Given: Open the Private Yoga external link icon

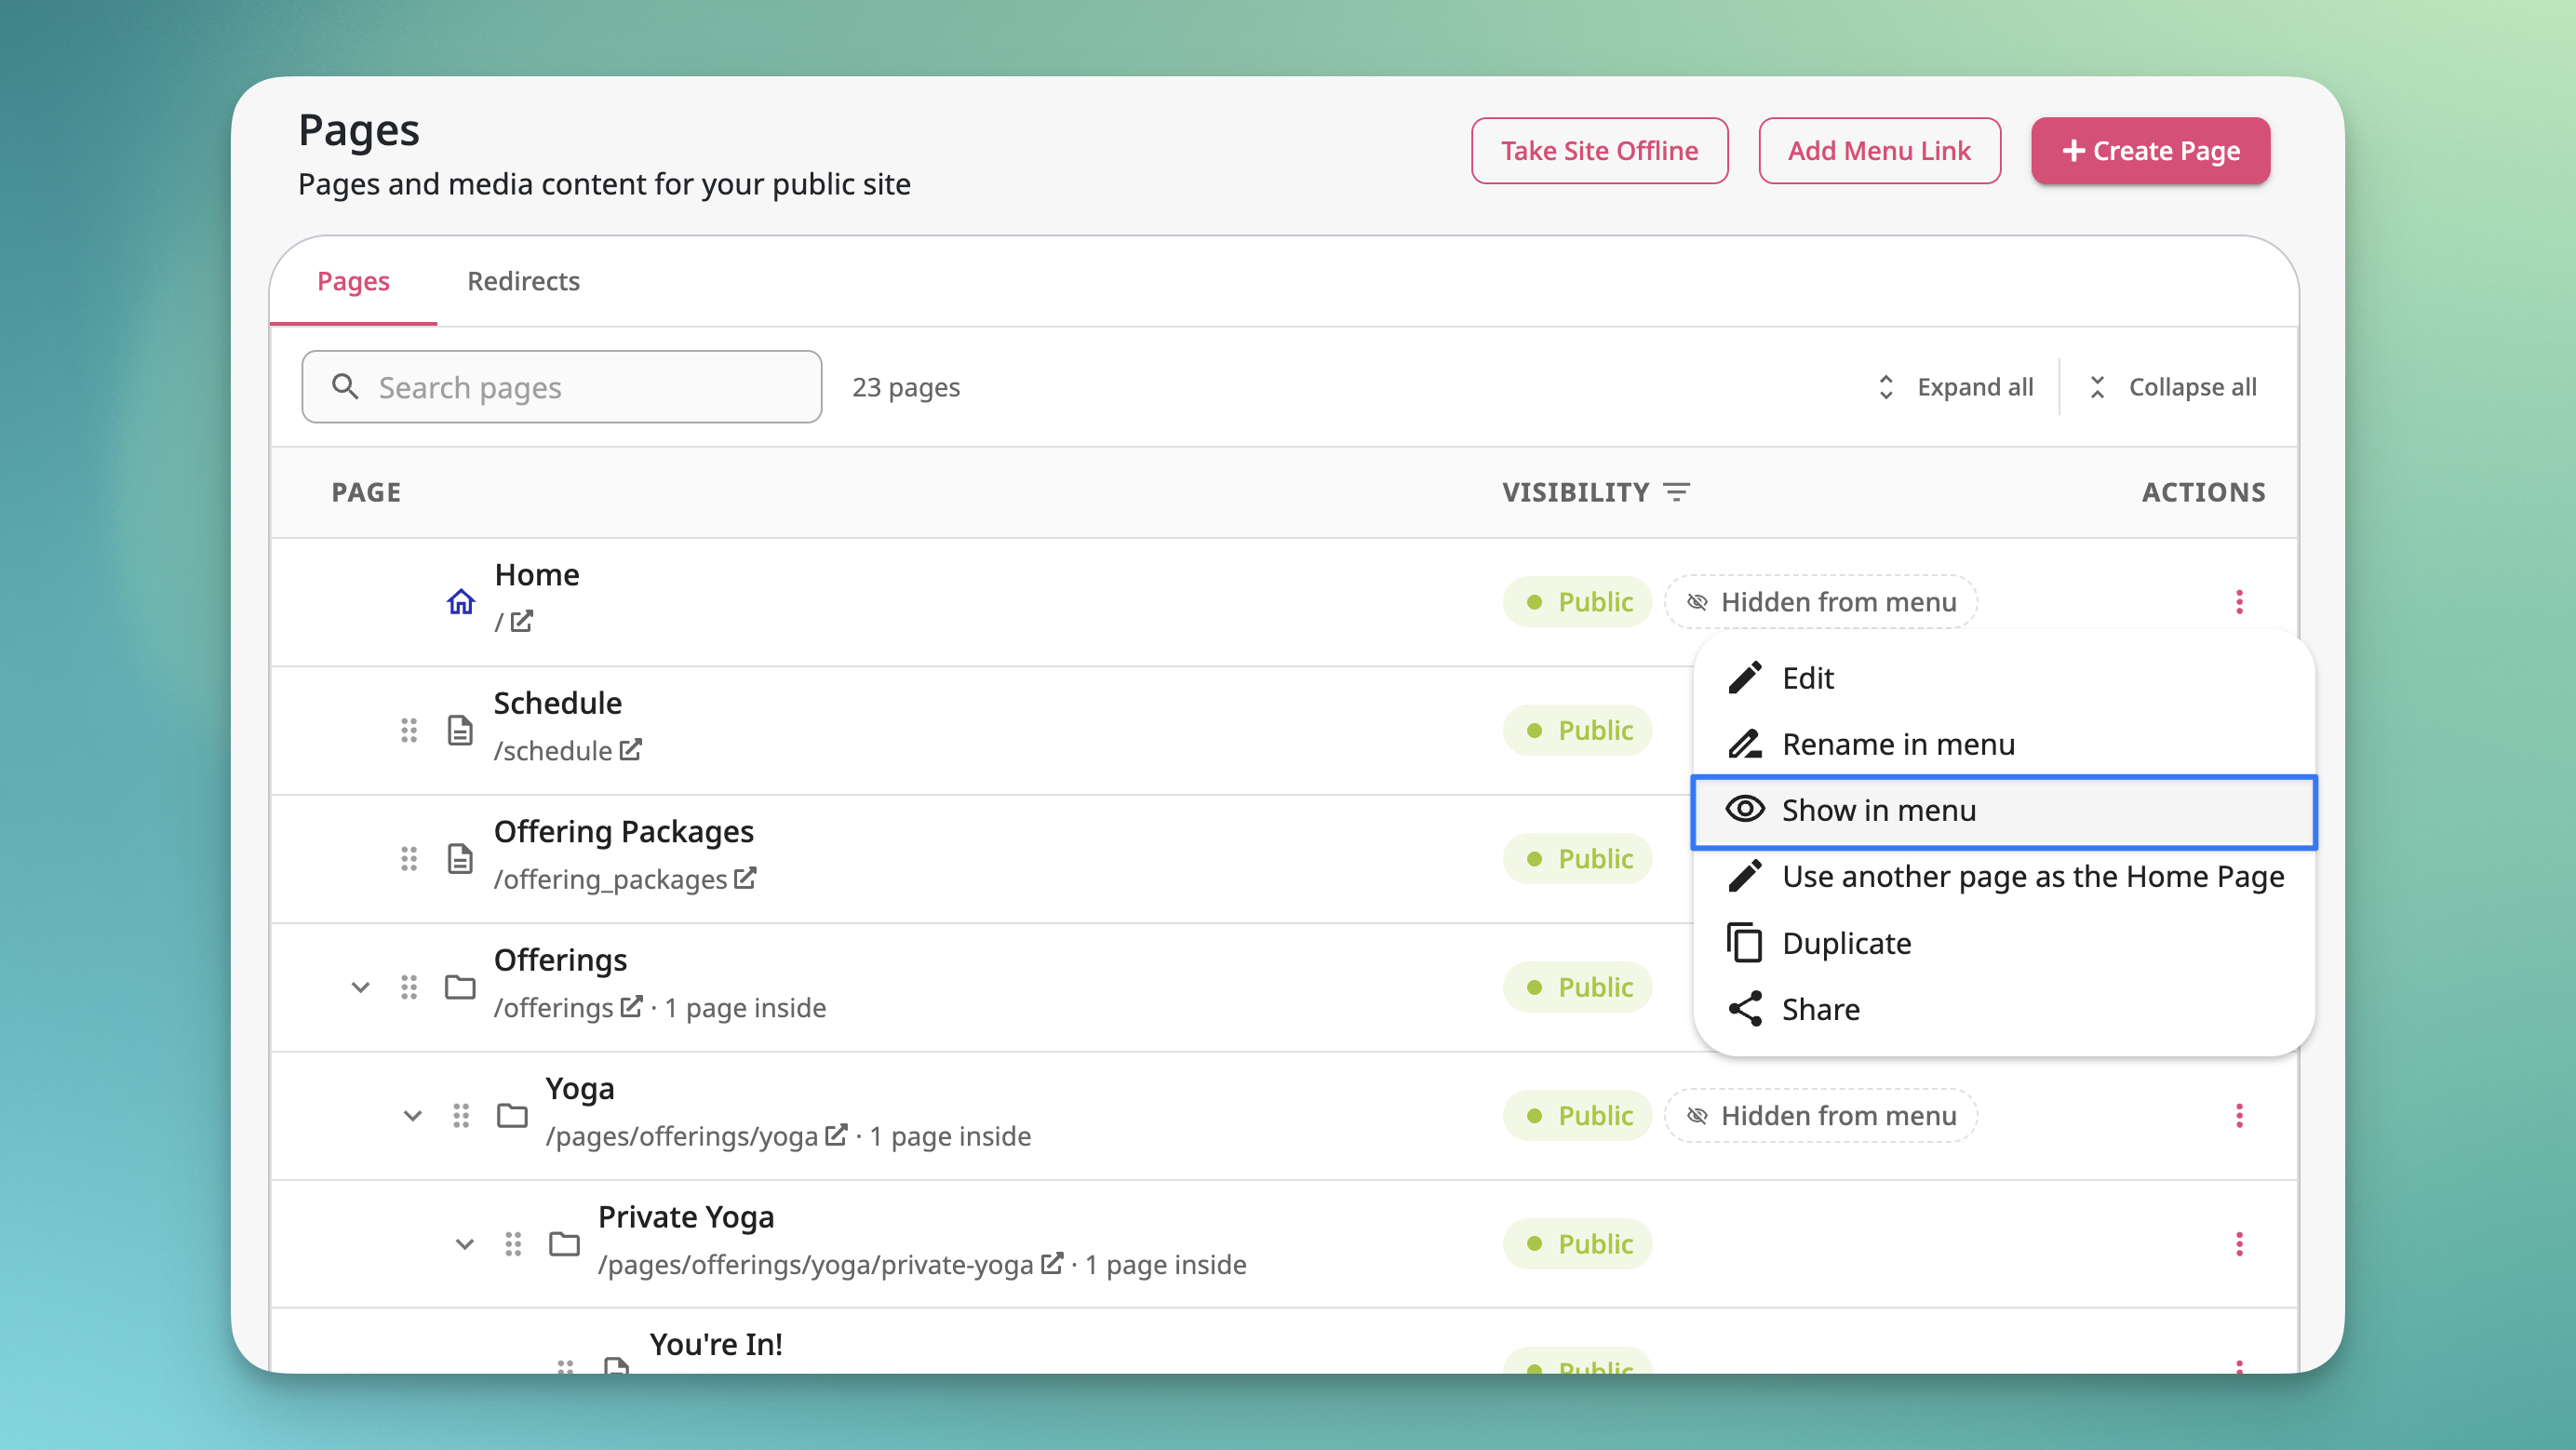Looking at the screenshot, I should [x=1051, y=1263].
